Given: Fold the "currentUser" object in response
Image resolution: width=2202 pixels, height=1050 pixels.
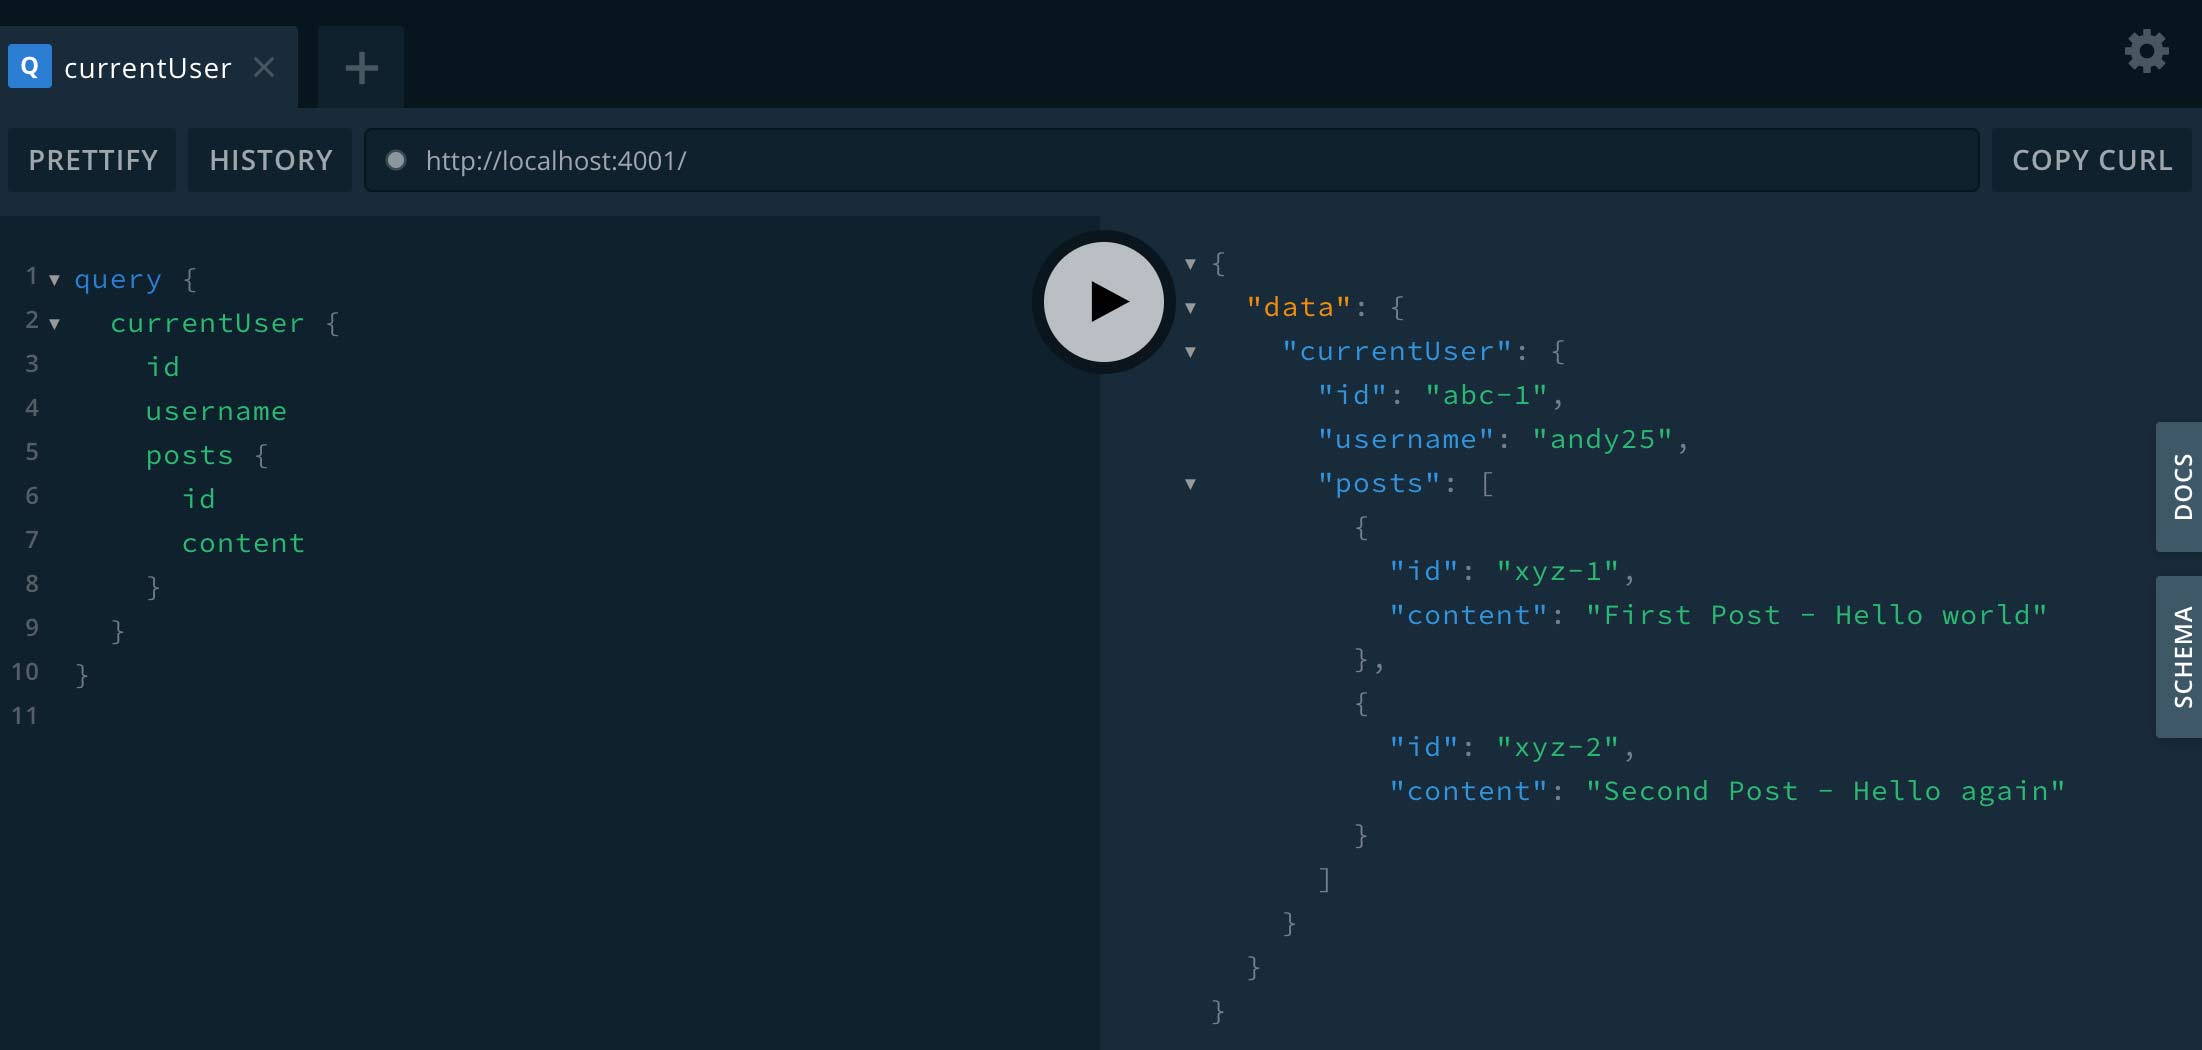Looking at the screenshot, I should tap(1190, 352).
